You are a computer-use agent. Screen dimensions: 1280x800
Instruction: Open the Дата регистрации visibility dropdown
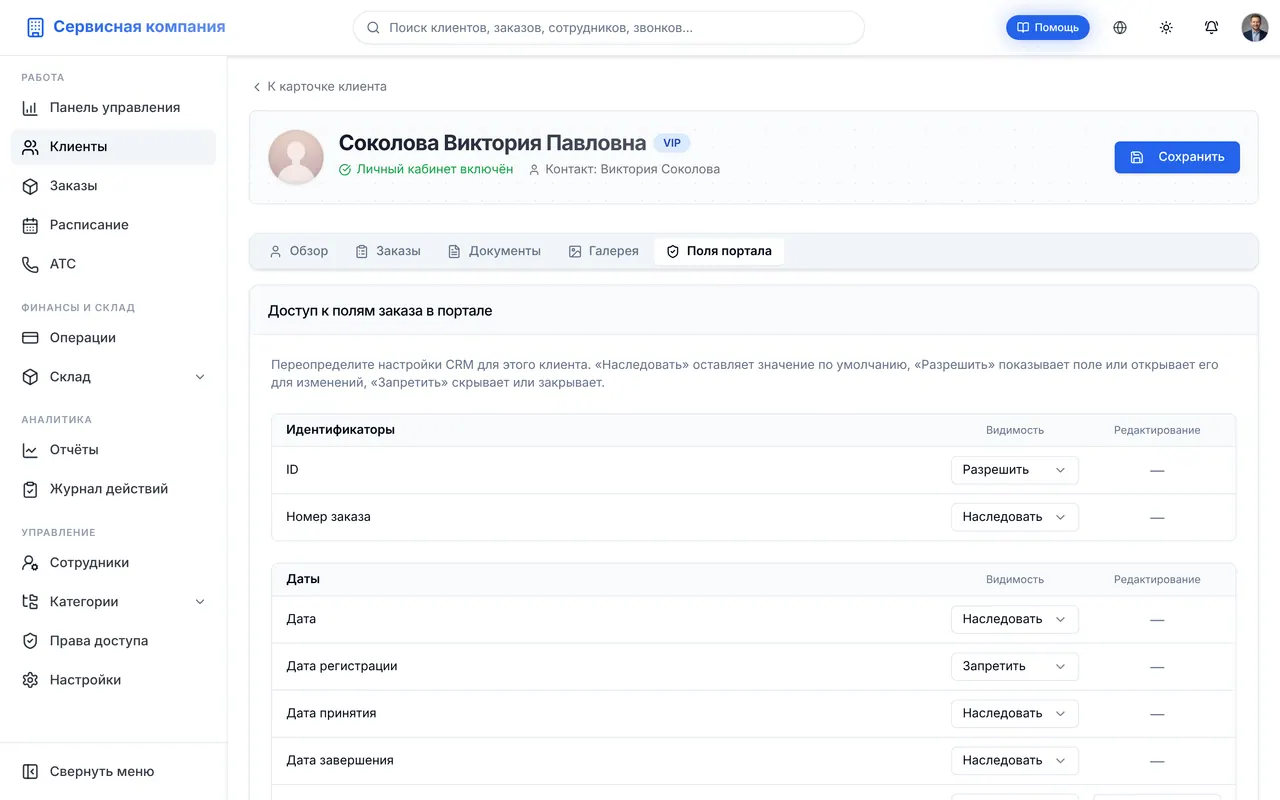click(x=1014, y=665)
